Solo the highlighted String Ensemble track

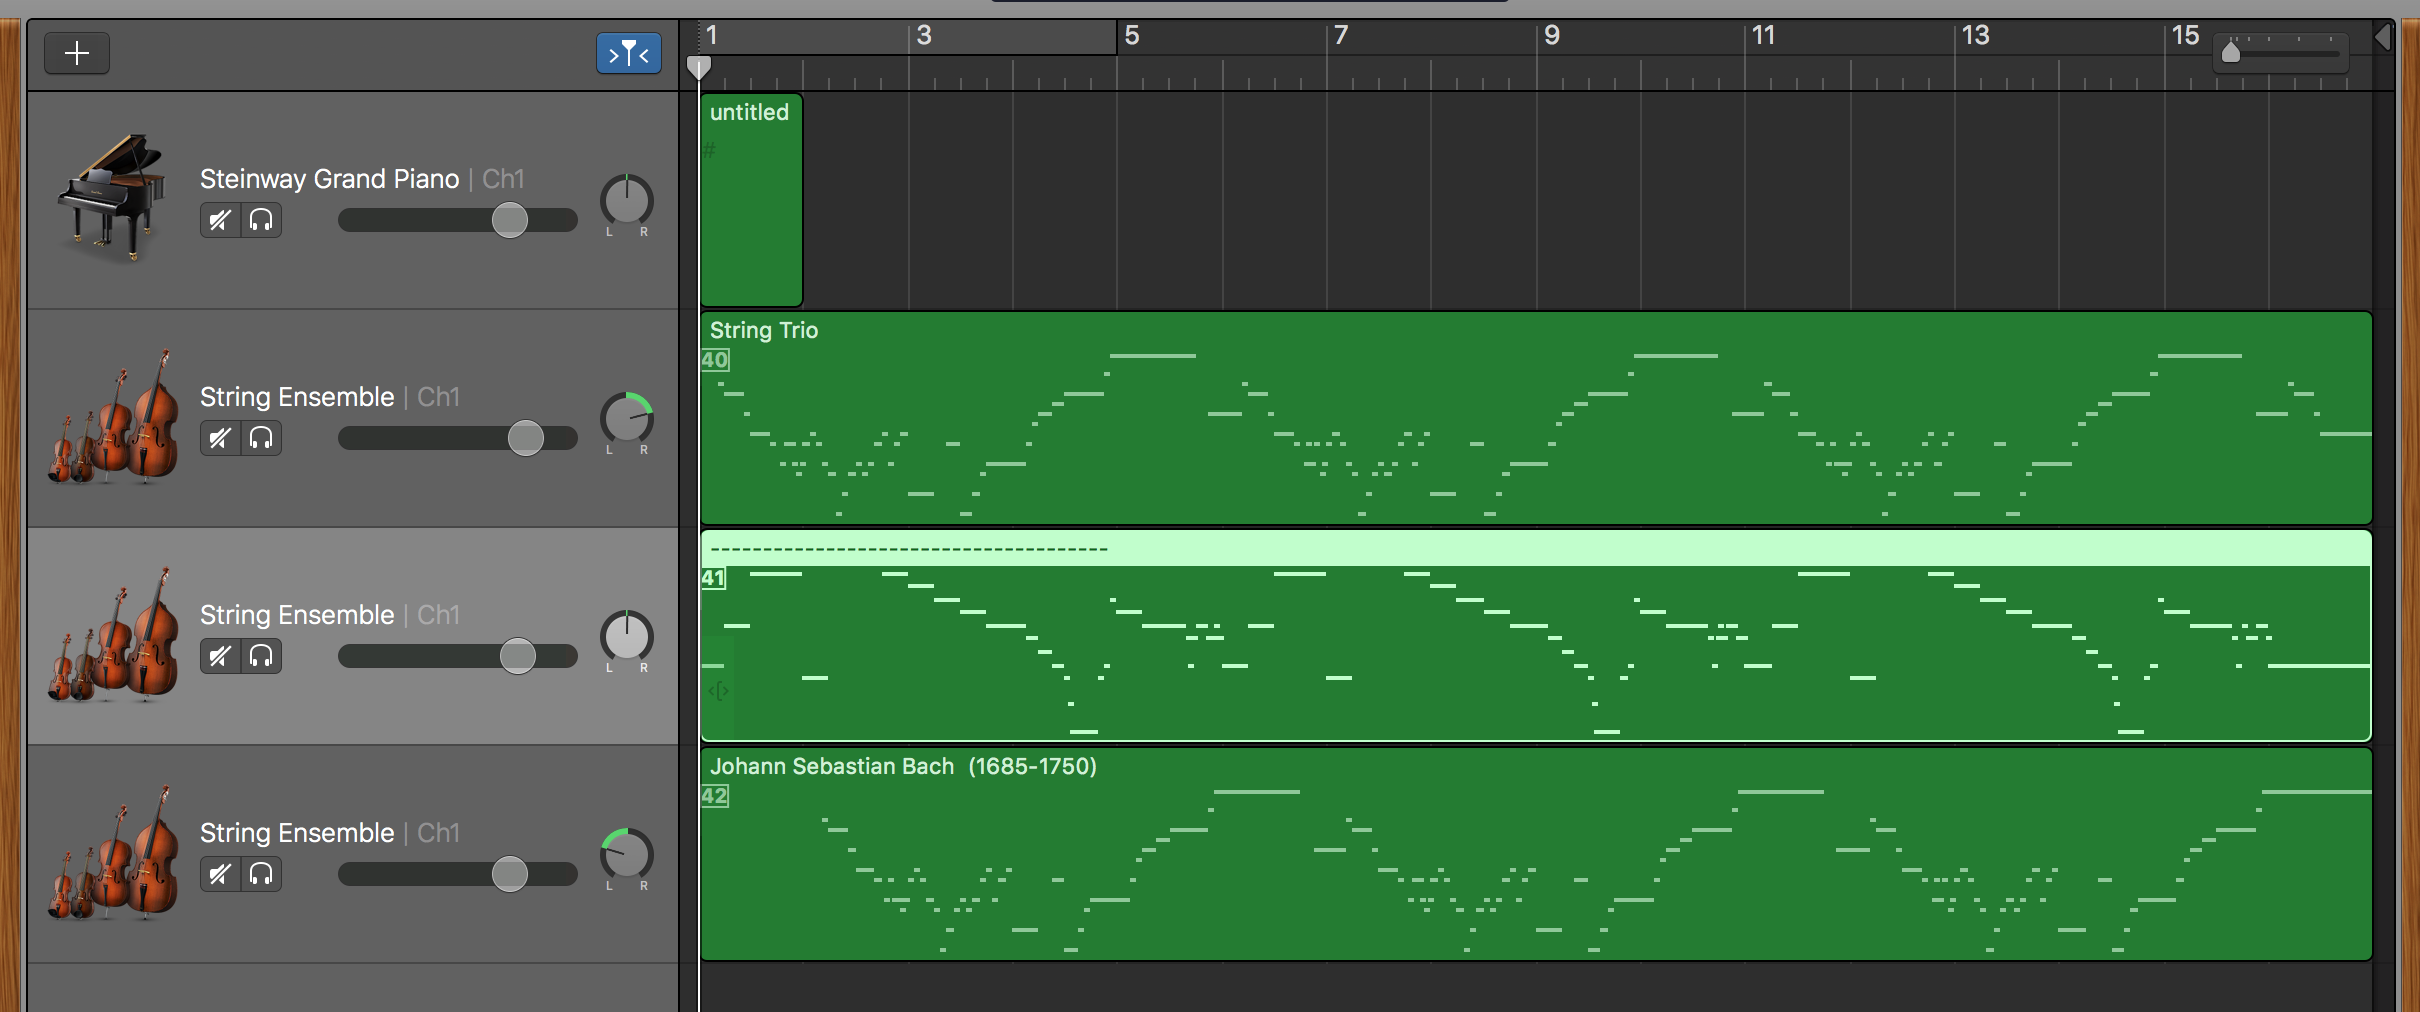click(261, 656)
